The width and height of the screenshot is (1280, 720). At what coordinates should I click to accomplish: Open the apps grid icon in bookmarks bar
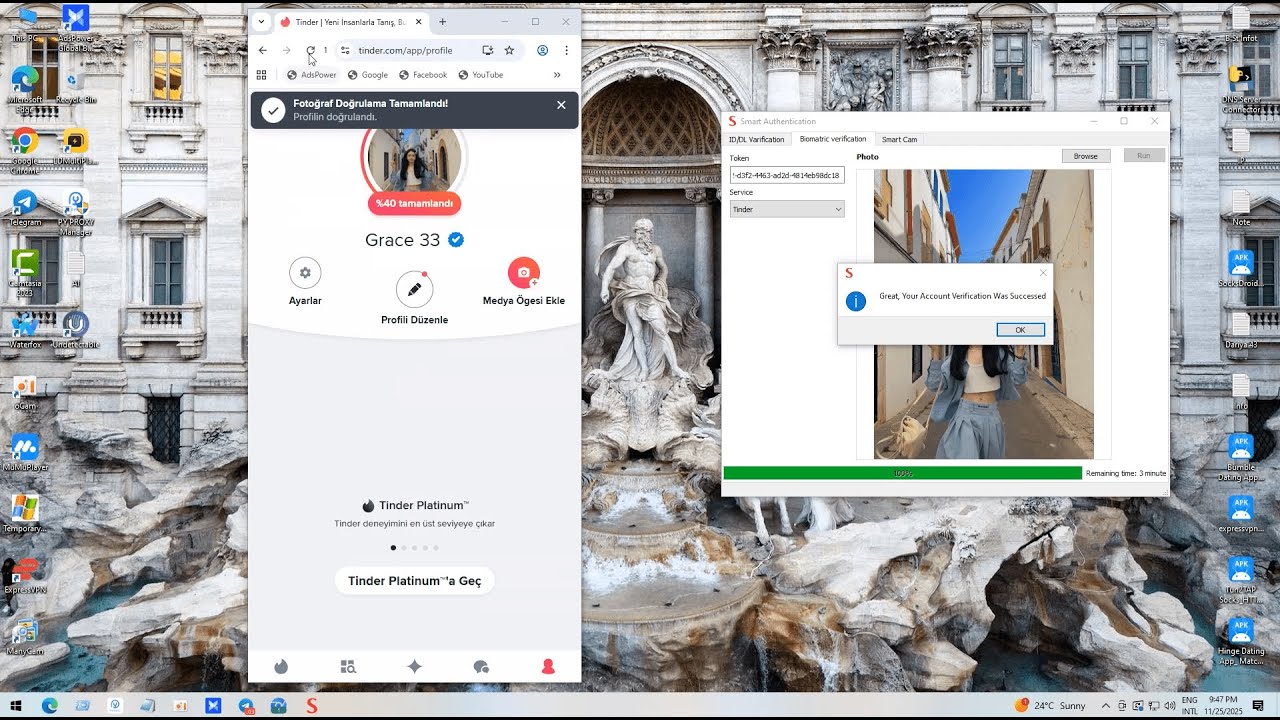[262, 75]
